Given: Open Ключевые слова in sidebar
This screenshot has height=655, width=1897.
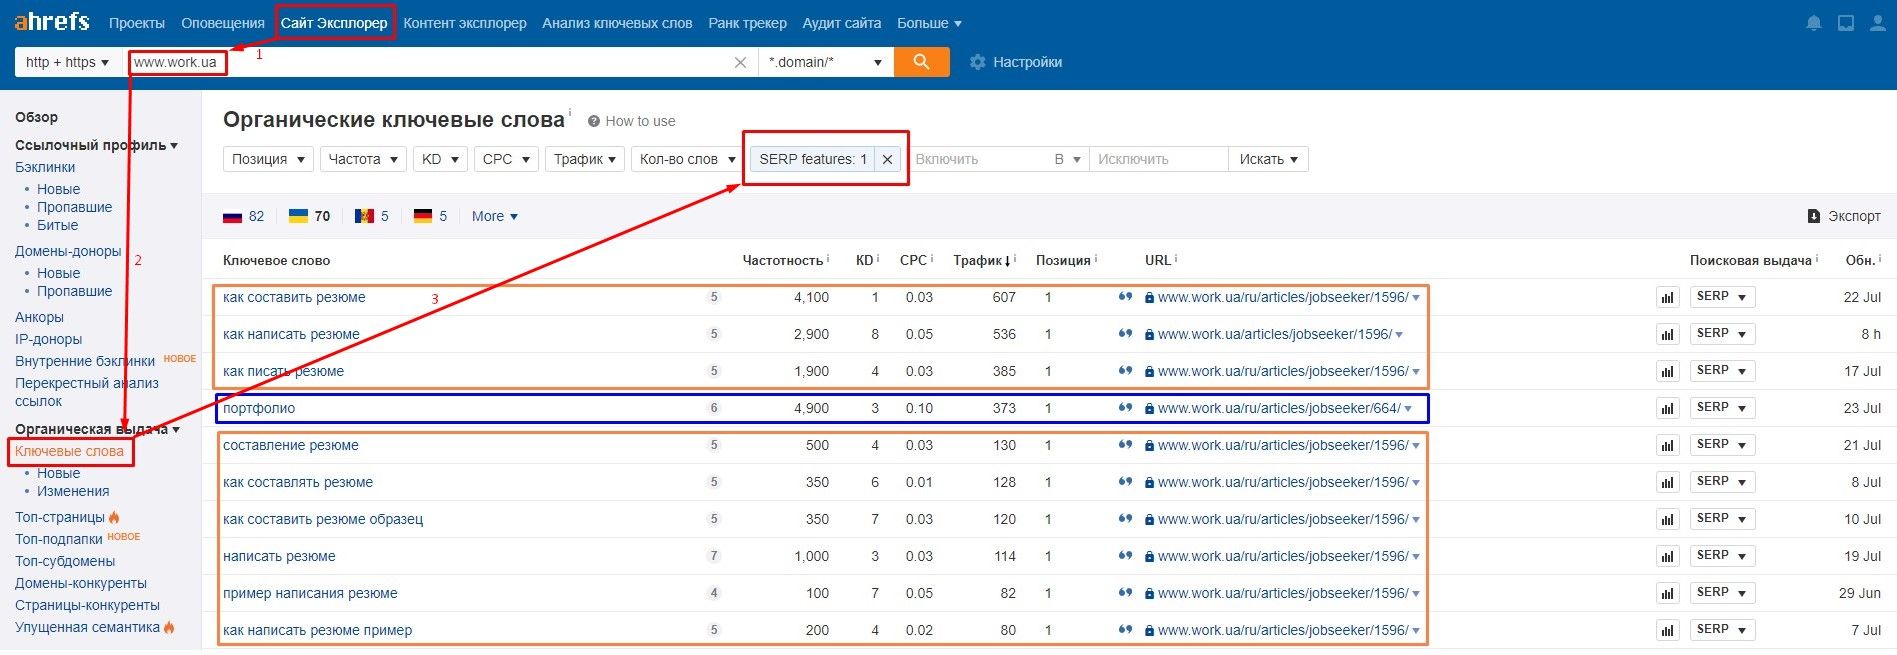Looking at the screenshot, I should (x=69, y=451).
